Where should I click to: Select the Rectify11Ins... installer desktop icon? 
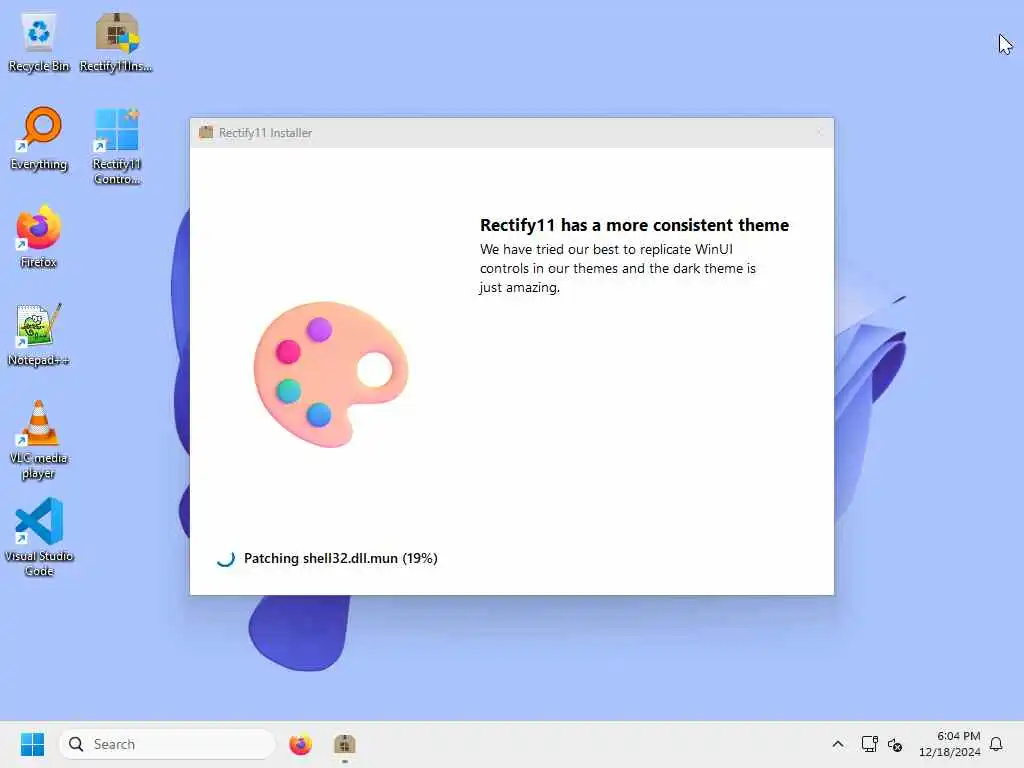[x=116, y=42]
